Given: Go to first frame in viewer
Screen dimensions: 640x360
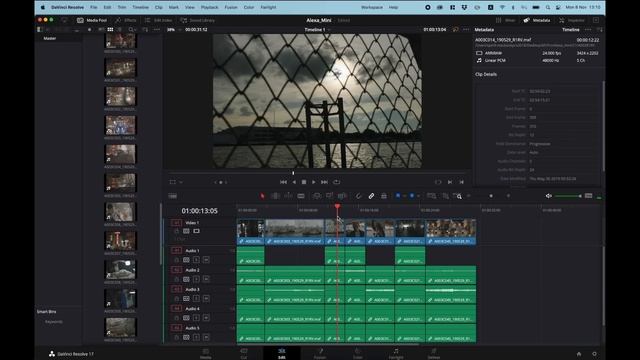Looking at the screenshot, I should pos(283,182).
